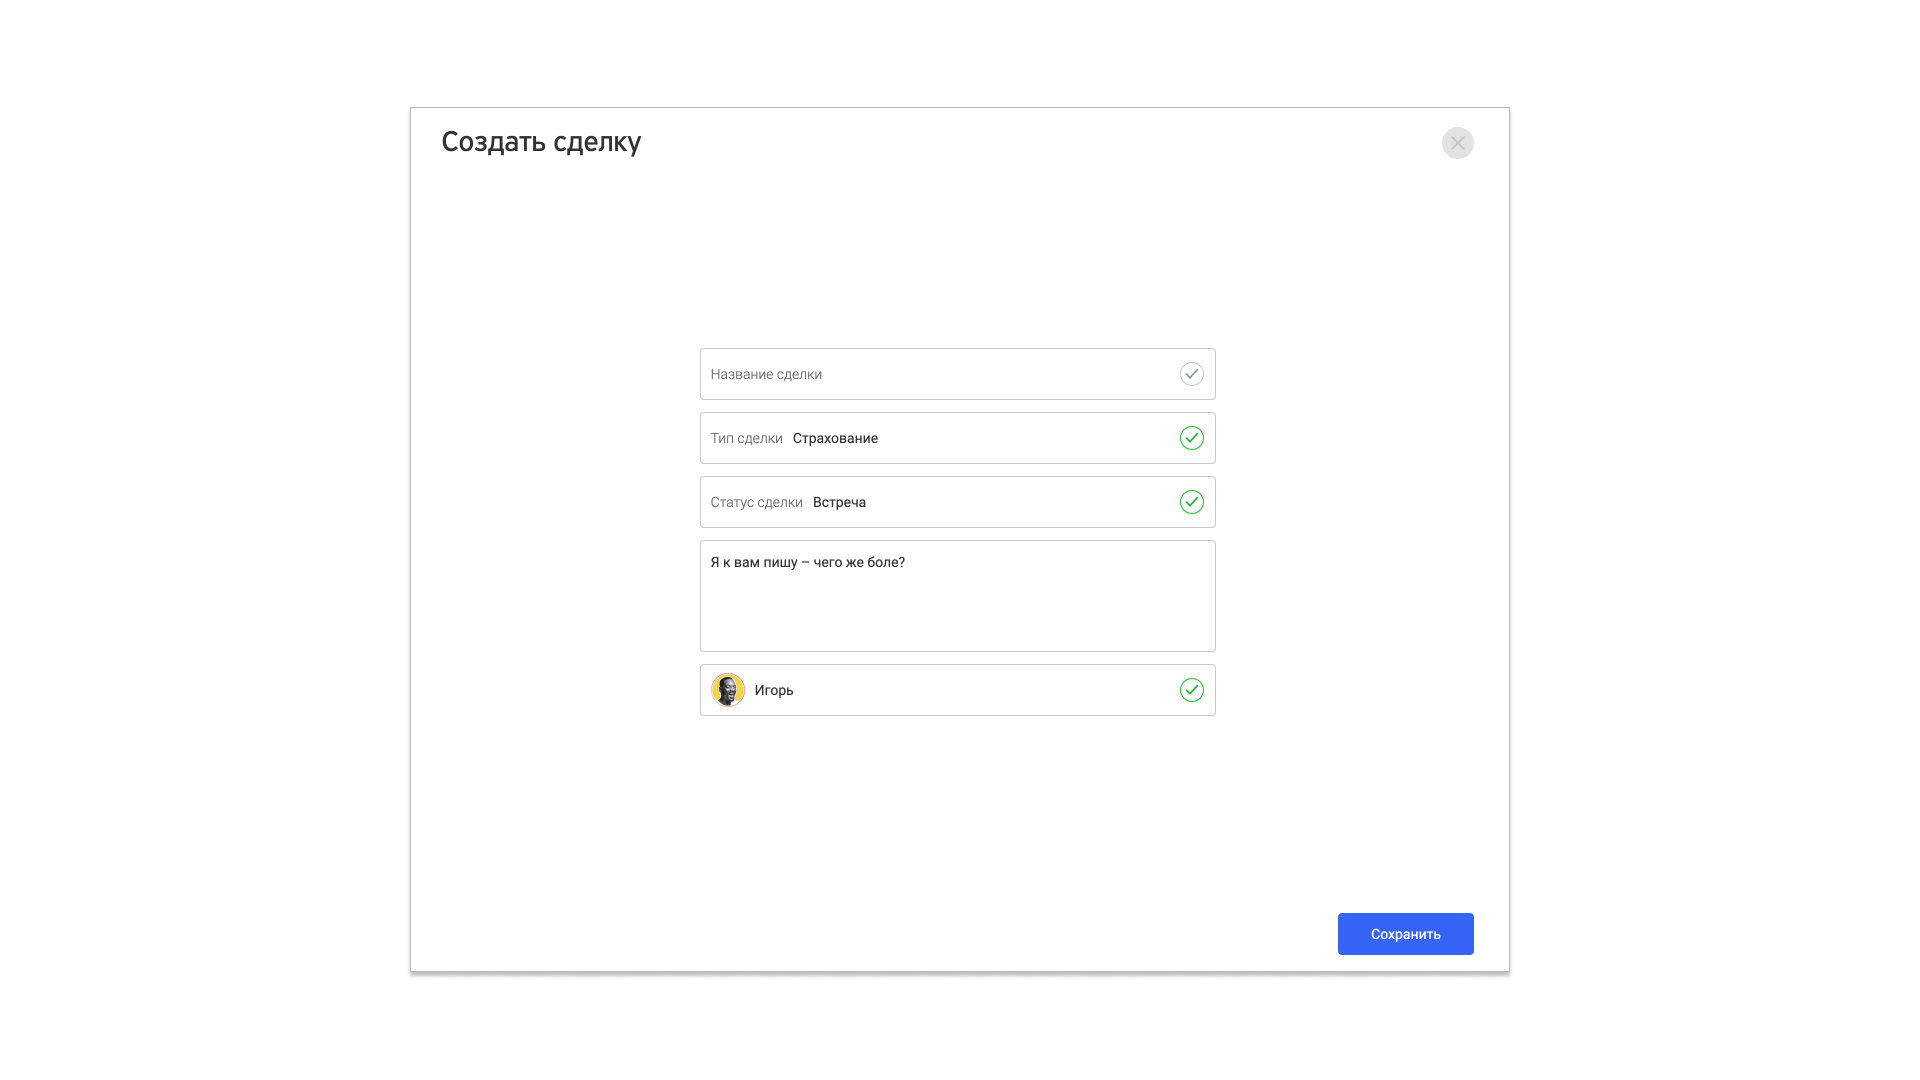Image resolution: width=1920 pixels, height=1080 pixels.
Task: Click the Создать сделку dialog title
Action: (x=541, y=142)
